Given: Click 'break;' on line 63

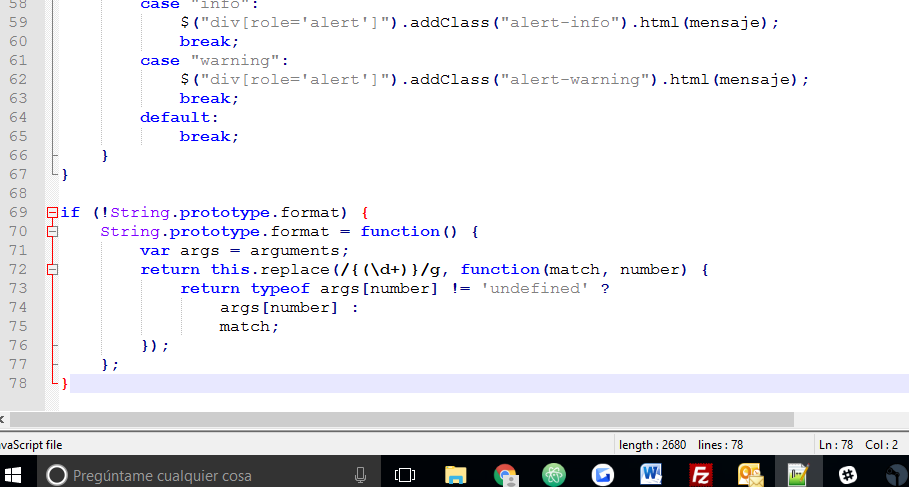Looking at the screenshot, I should tap(209, 99).
